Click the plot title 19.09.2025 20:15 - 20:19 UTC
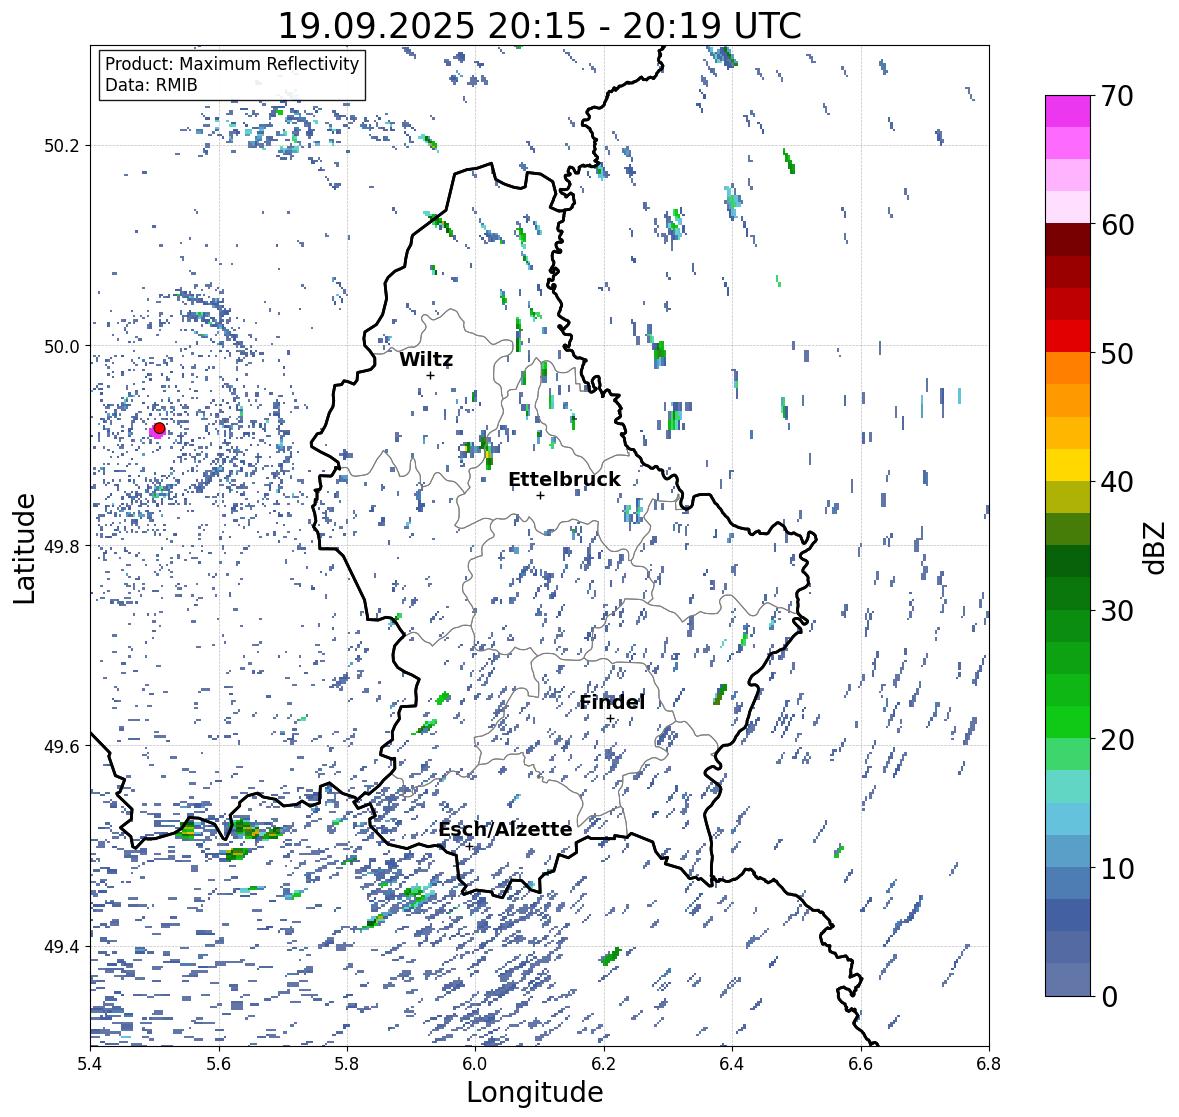 click(x=540, y=26)
